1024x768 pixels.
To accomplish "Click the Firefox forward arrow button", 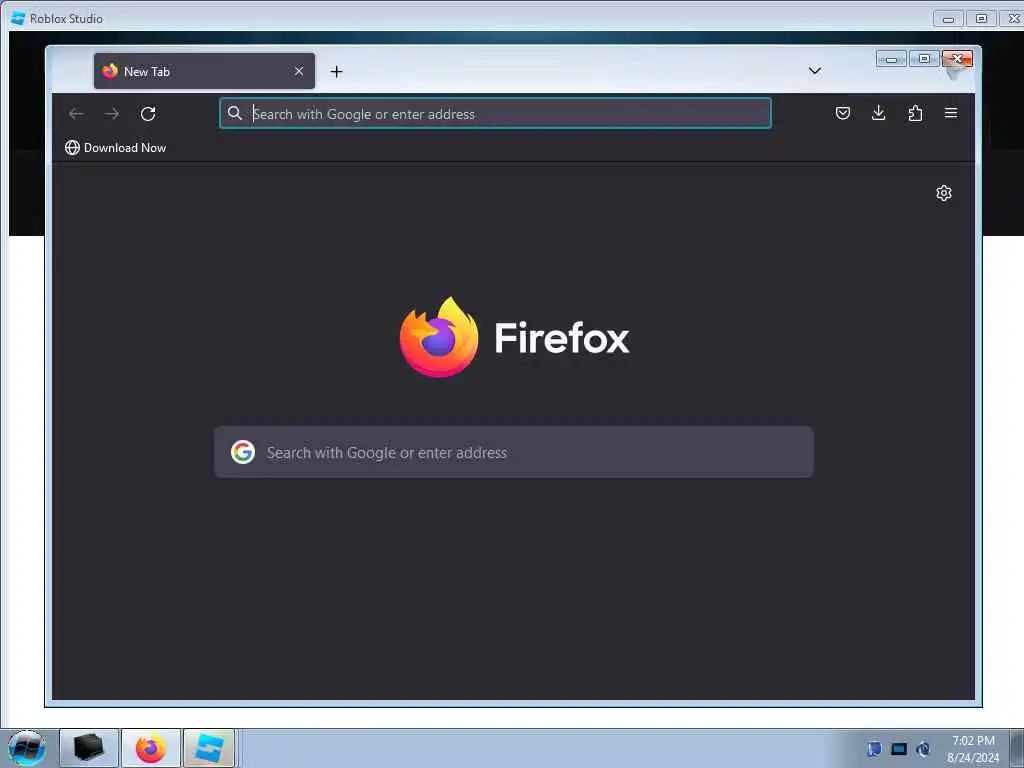I will tap(112, 114).
